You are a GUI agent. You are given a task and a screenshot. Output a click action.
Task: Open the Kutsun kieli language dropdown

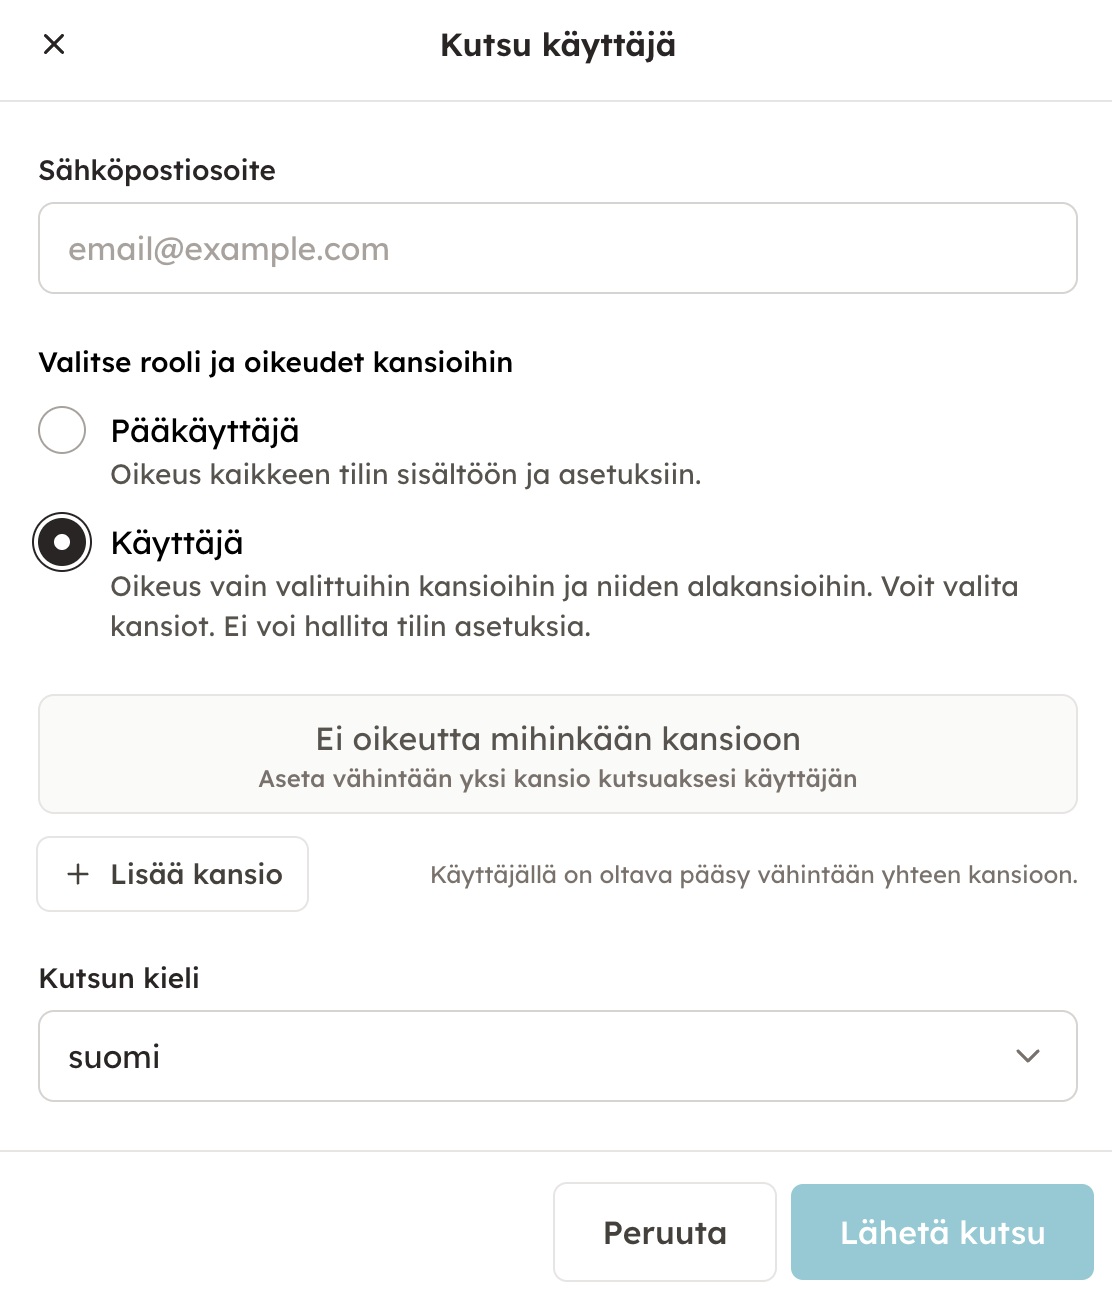click(557, 1056)
